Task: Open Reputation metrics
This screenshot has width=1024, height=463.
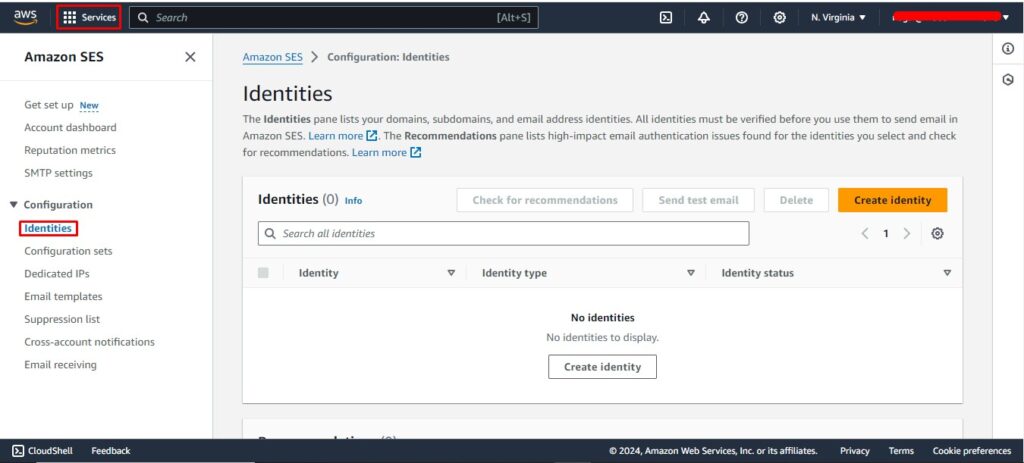Action: tap(70, 150)
